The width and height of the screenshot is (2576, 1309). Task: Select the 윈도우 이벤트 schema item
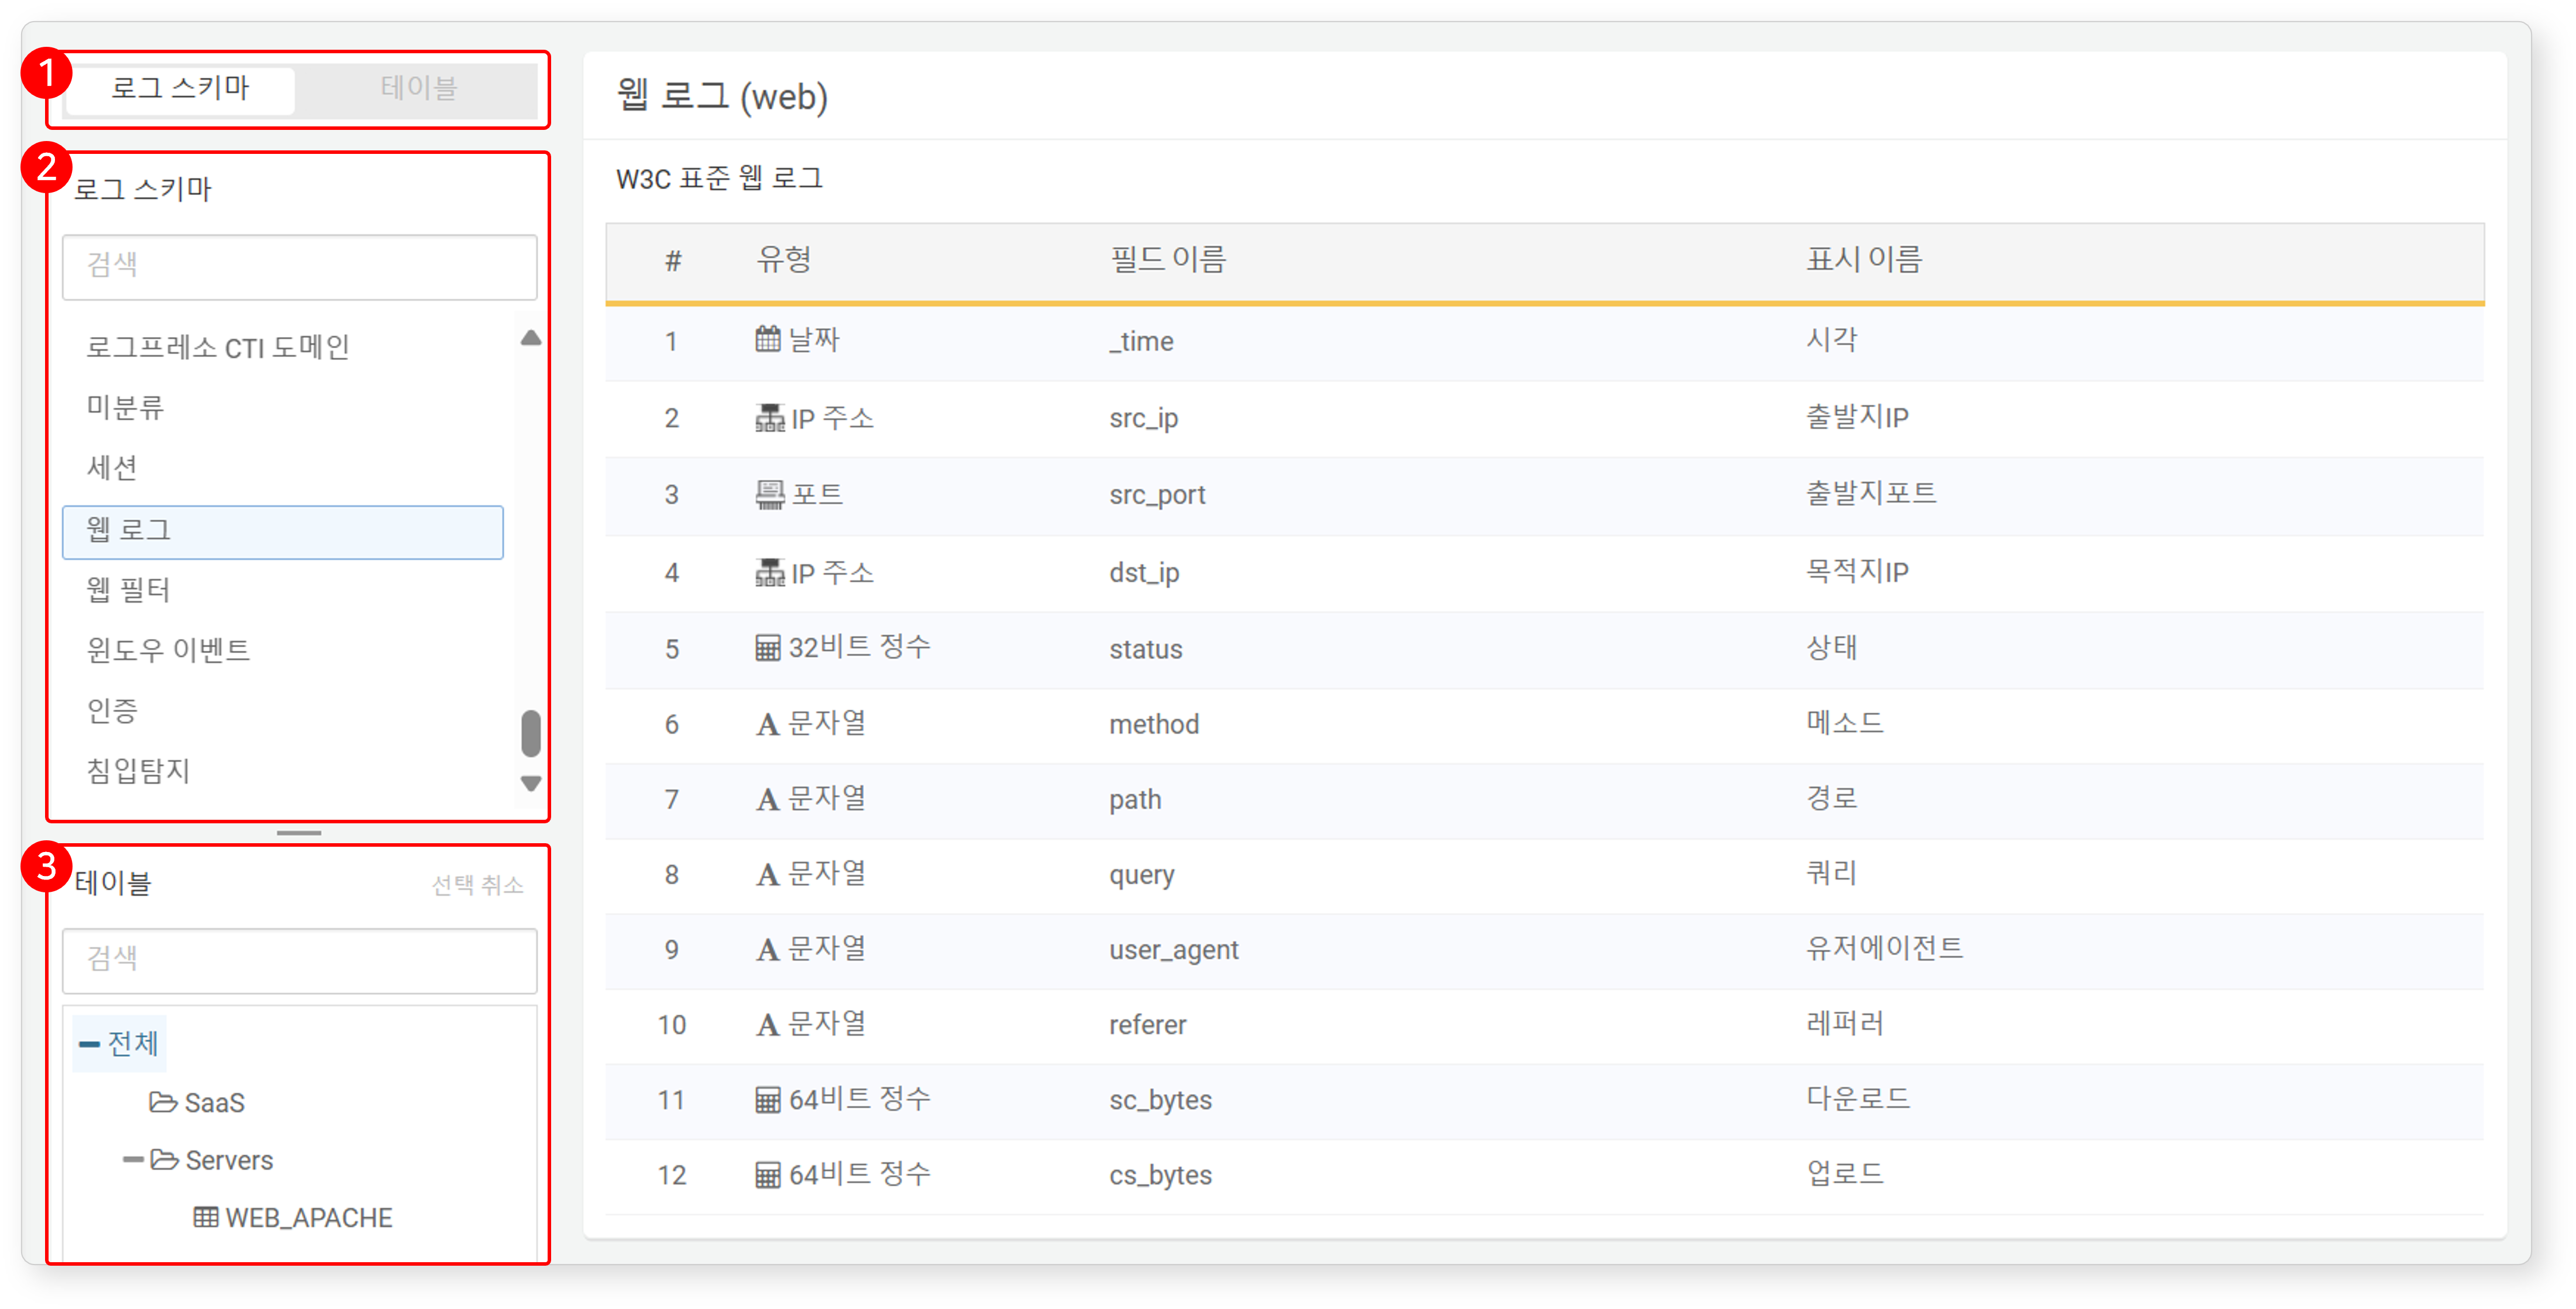(168, 650)
